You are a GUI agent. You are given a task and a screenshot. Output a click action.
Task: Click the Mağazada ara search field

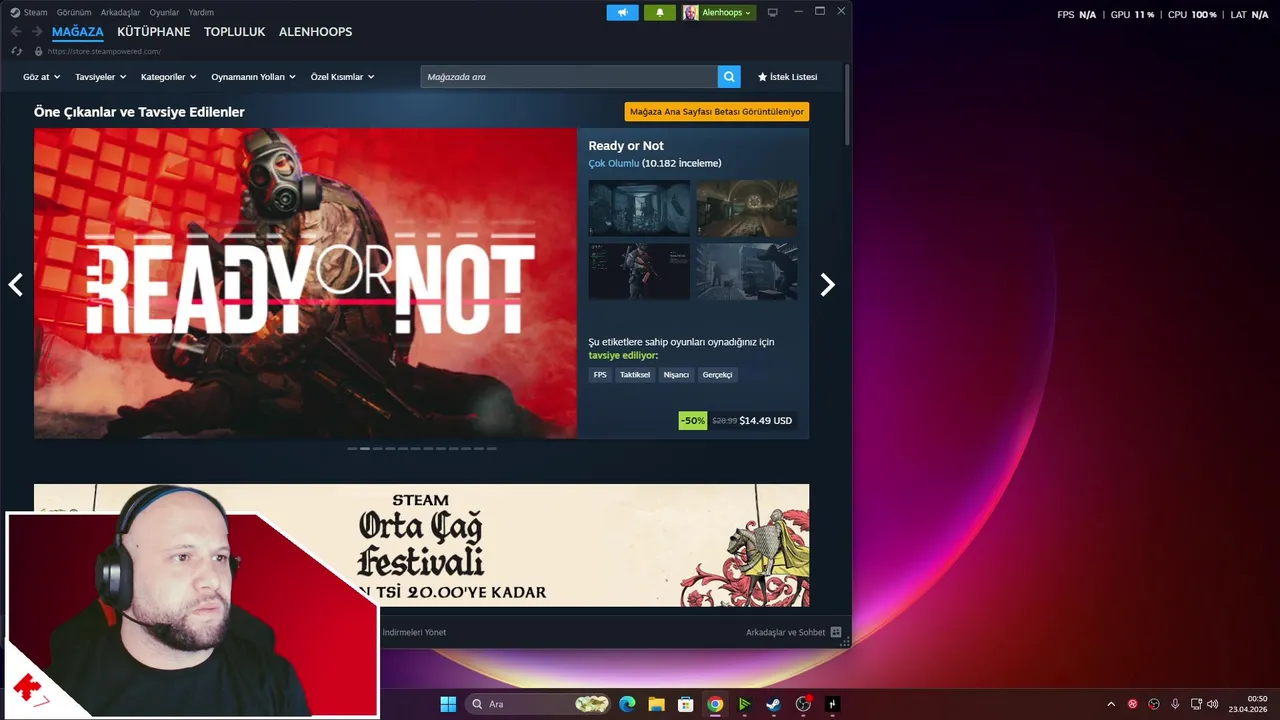click(569, 76)
